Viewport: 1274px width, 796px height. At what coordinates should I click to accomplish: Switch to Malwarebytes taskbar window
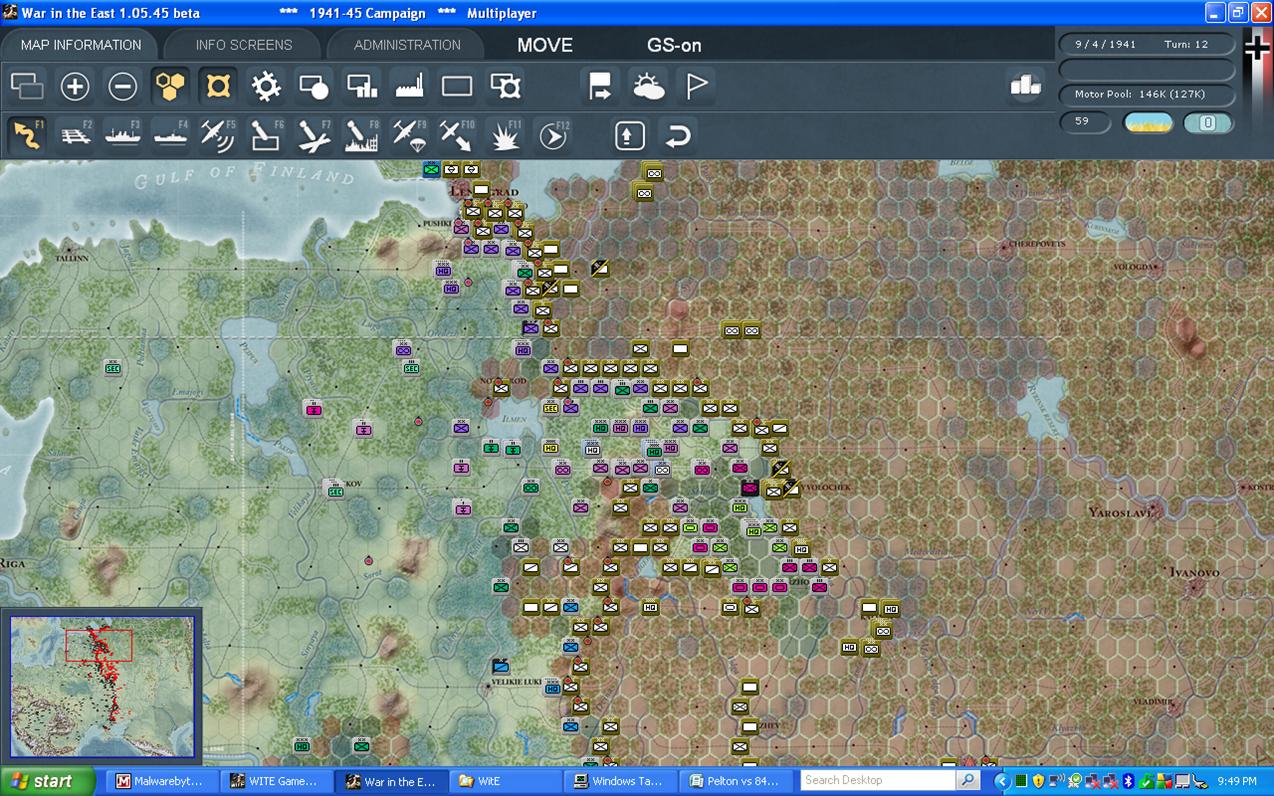click(x=161, y=781)
